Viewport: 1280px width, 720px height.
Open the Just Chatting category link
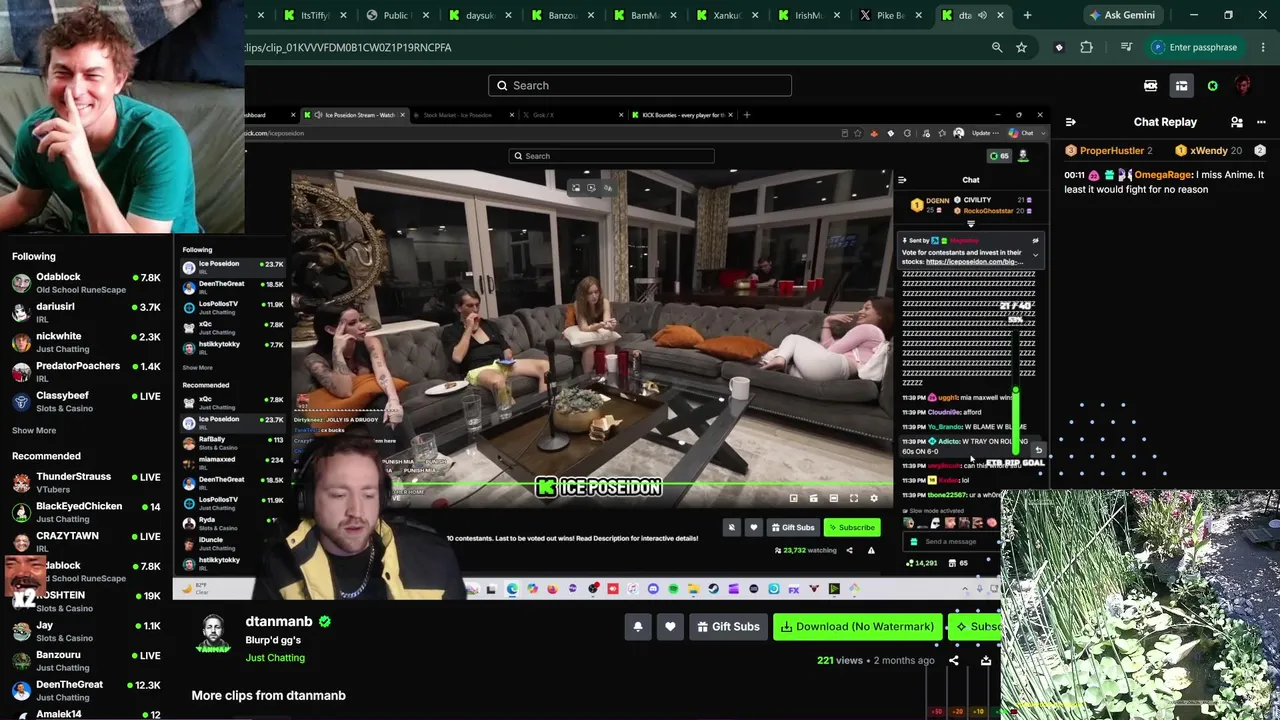[x=275, y=658]
